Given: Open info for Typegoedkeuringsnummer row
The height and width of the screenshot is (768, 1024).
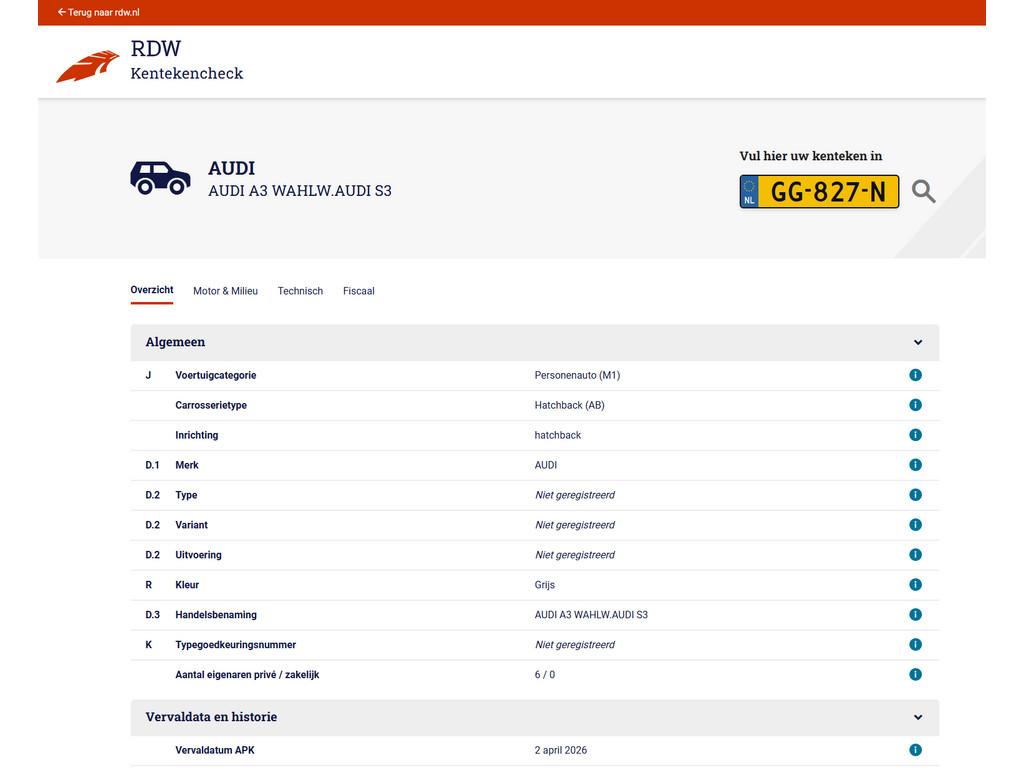Looking at the screenshot, I should pos(915,645).
